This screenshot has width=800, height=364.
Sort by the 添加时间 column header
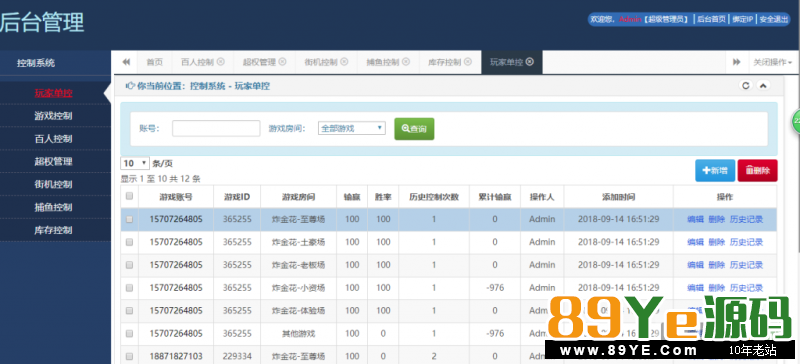[x=618, y=197]
